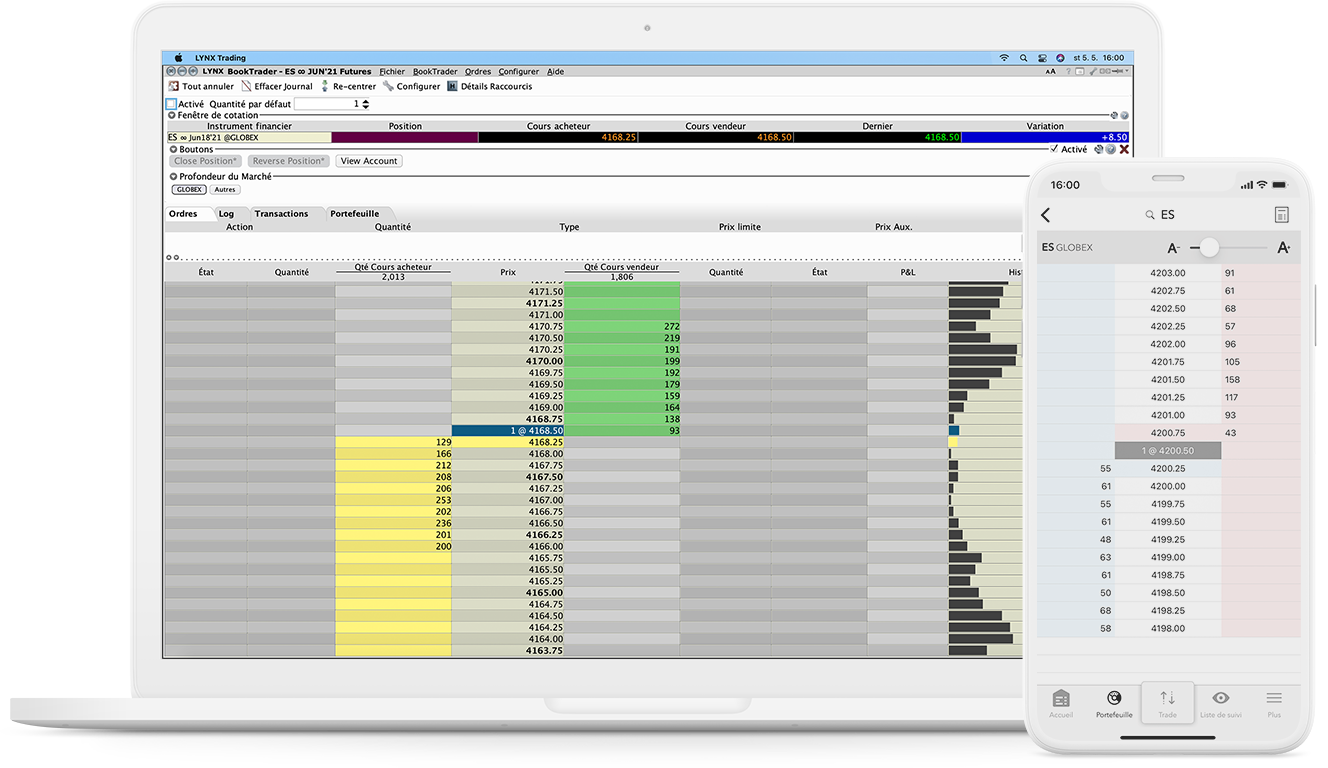The image size is (1328, 768).
Task: Open Détails Raccourcis icon in toolbar
Action: point(452,86)
